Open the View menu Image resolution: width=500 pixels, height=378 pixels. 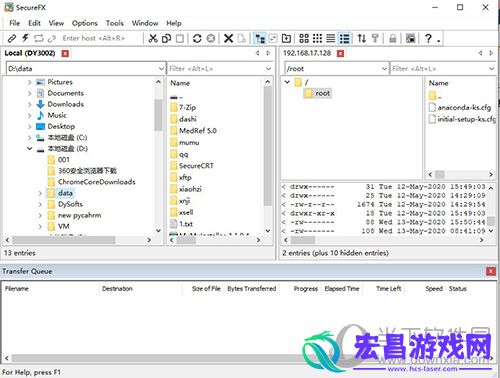56,23
